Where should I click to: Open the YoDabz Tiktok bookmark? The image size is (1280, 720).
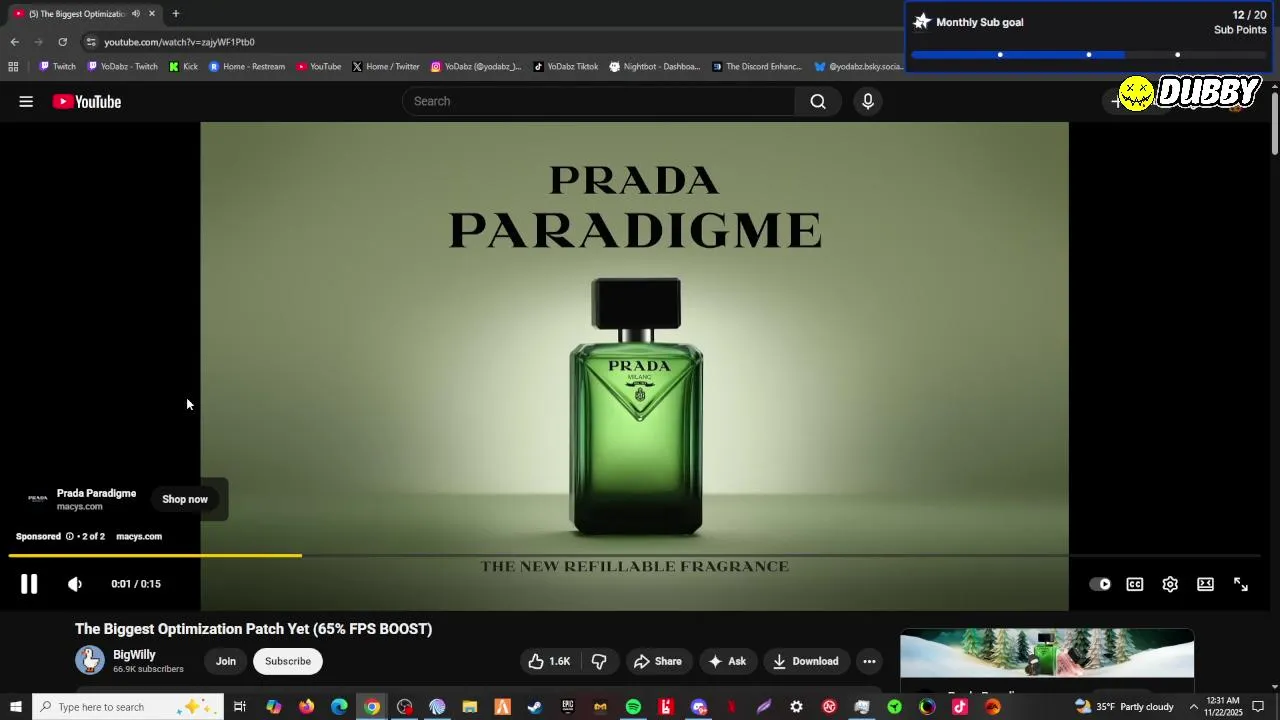click(x=565, y=67)
